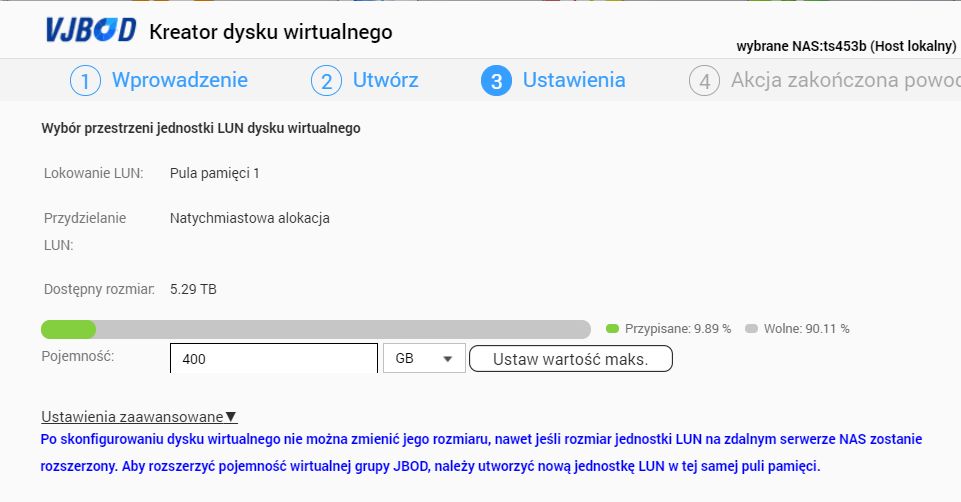Open the GB unit dropdown

pos(424,358)
